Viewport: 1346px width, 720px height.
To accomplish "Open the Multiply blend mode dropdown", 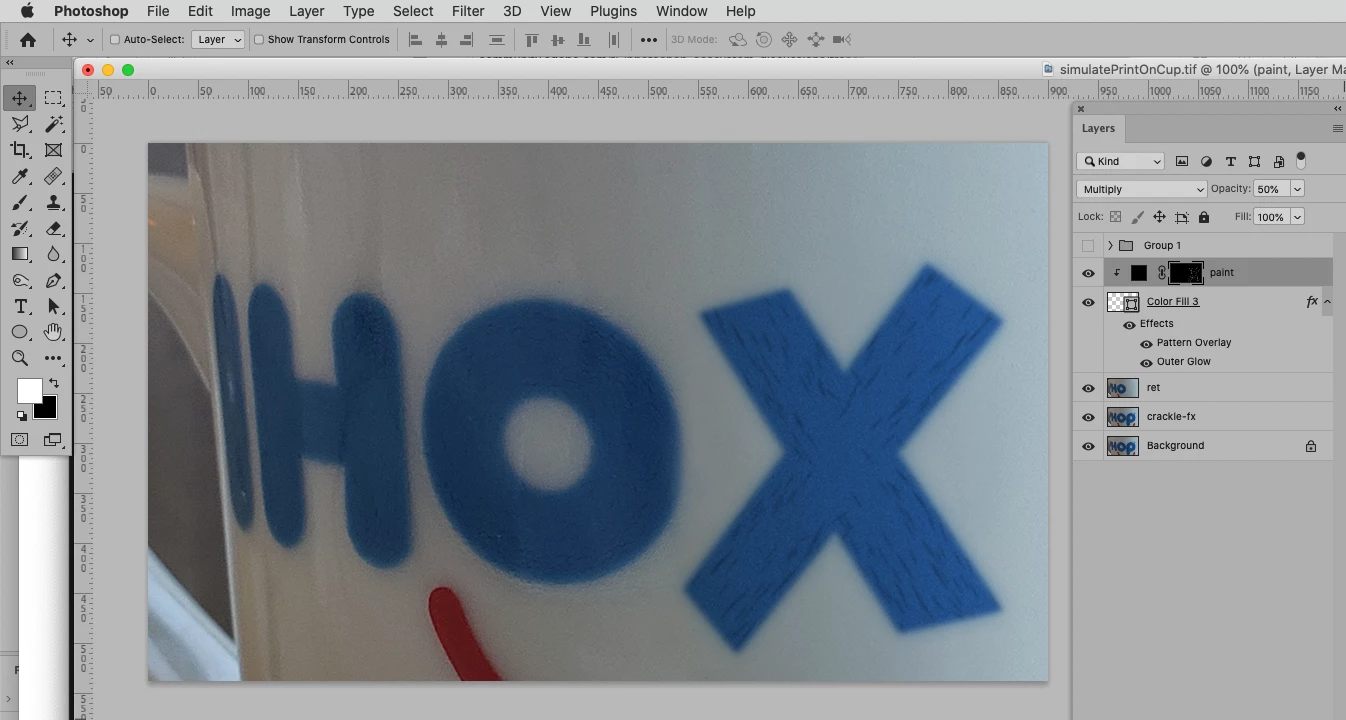I will (x=1141, y=189).
